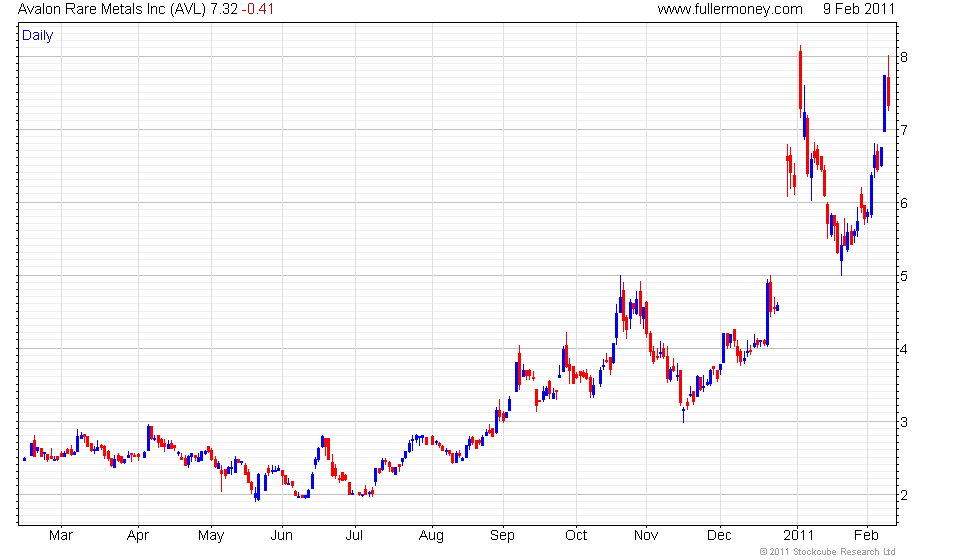The height and width of the screenshot is (560, 980).
Task: Click the 'Mar' x-axis label
Action: 61,536
